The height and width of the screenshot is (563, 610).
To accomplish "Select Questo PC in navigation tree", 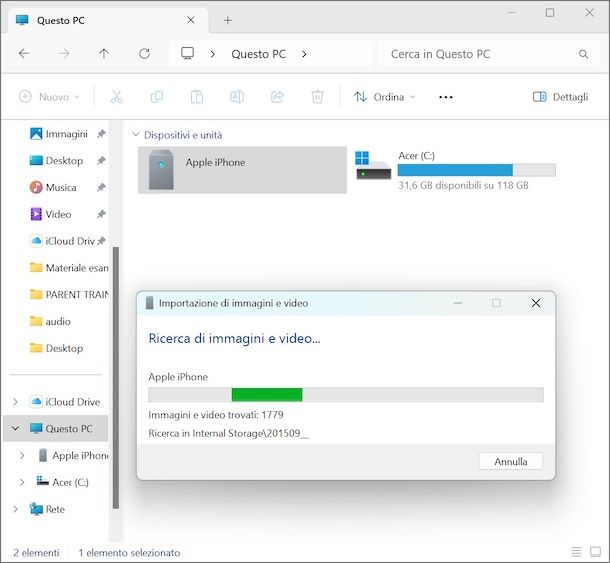I will click(61, 428).
